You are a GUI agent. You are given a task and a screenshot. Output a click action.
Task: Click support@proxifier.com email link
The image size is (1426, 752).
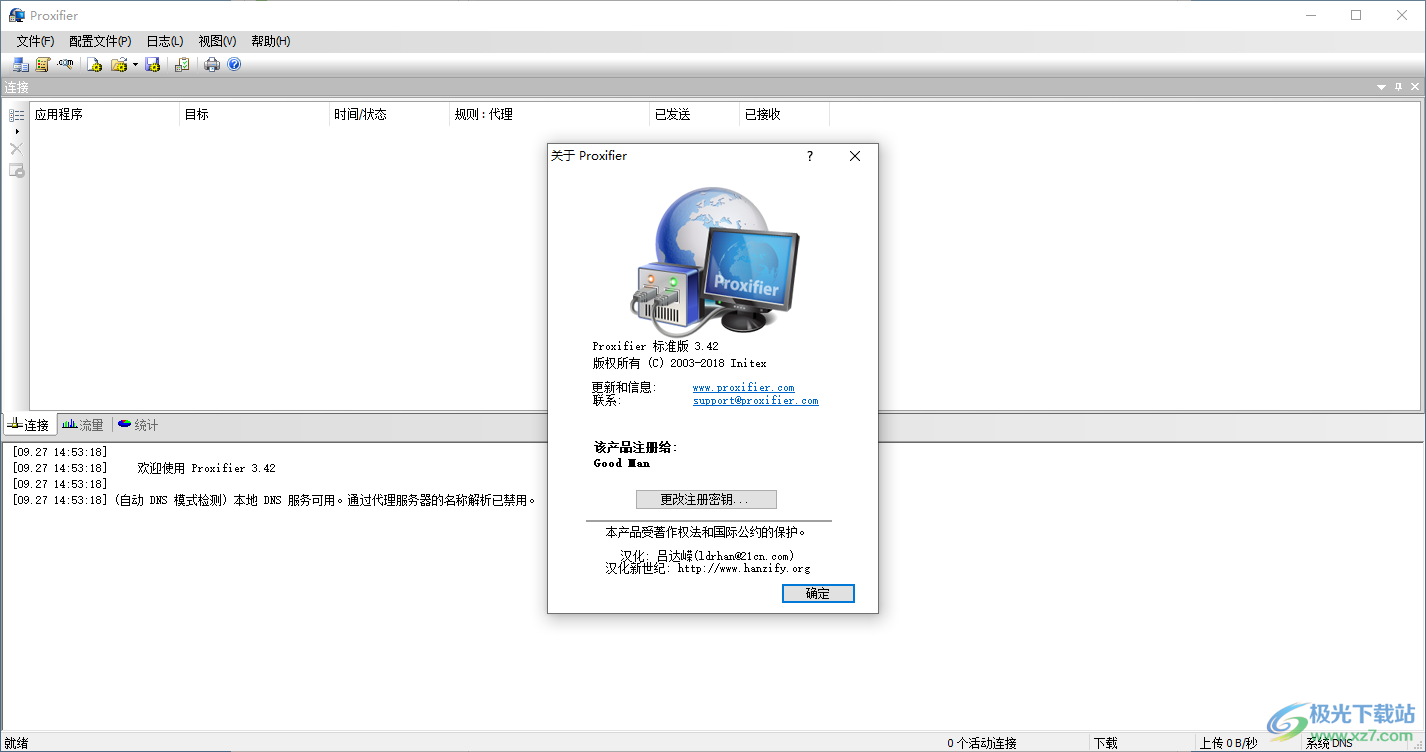(x=755, y=400)
